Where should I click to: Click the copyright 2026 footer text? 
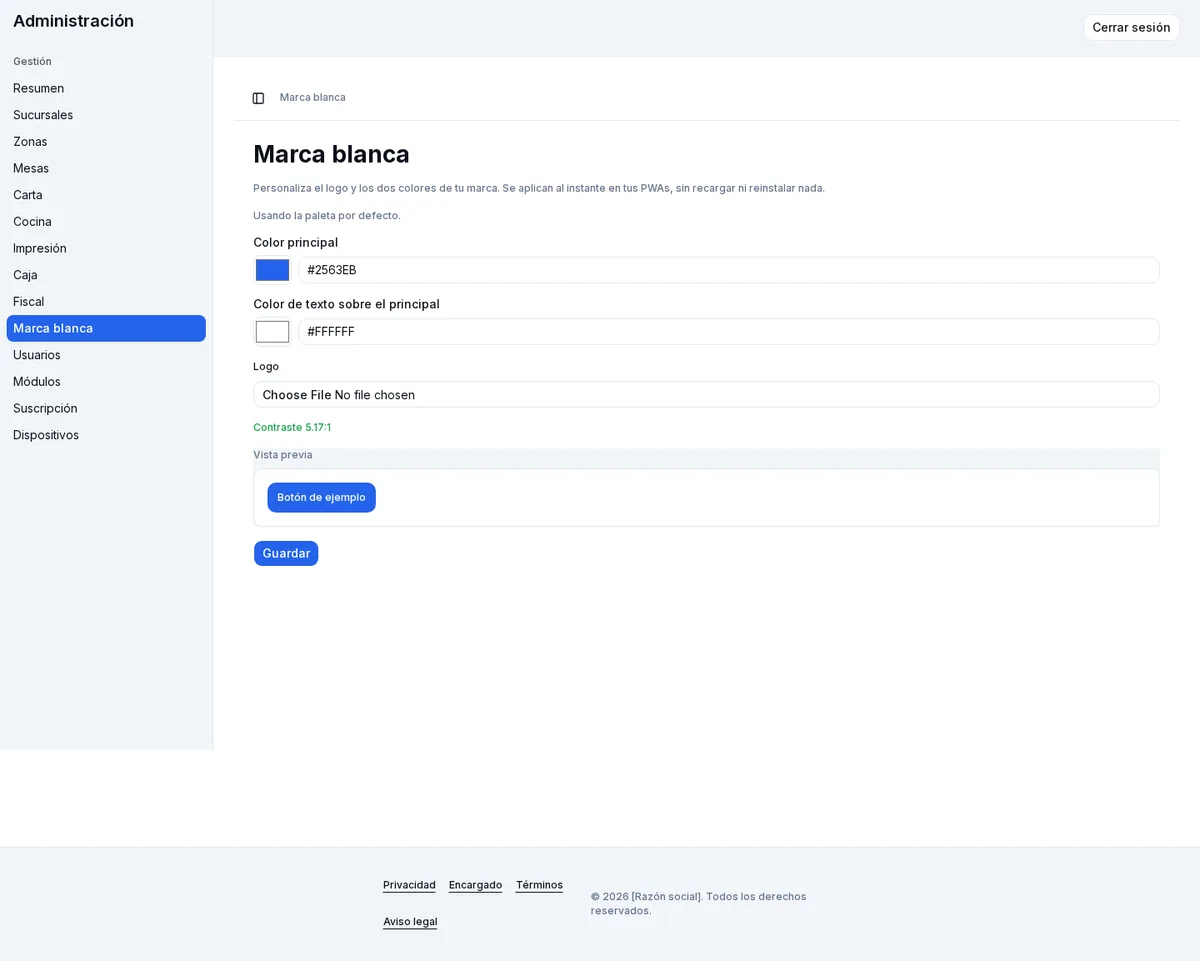coord(698,904)
